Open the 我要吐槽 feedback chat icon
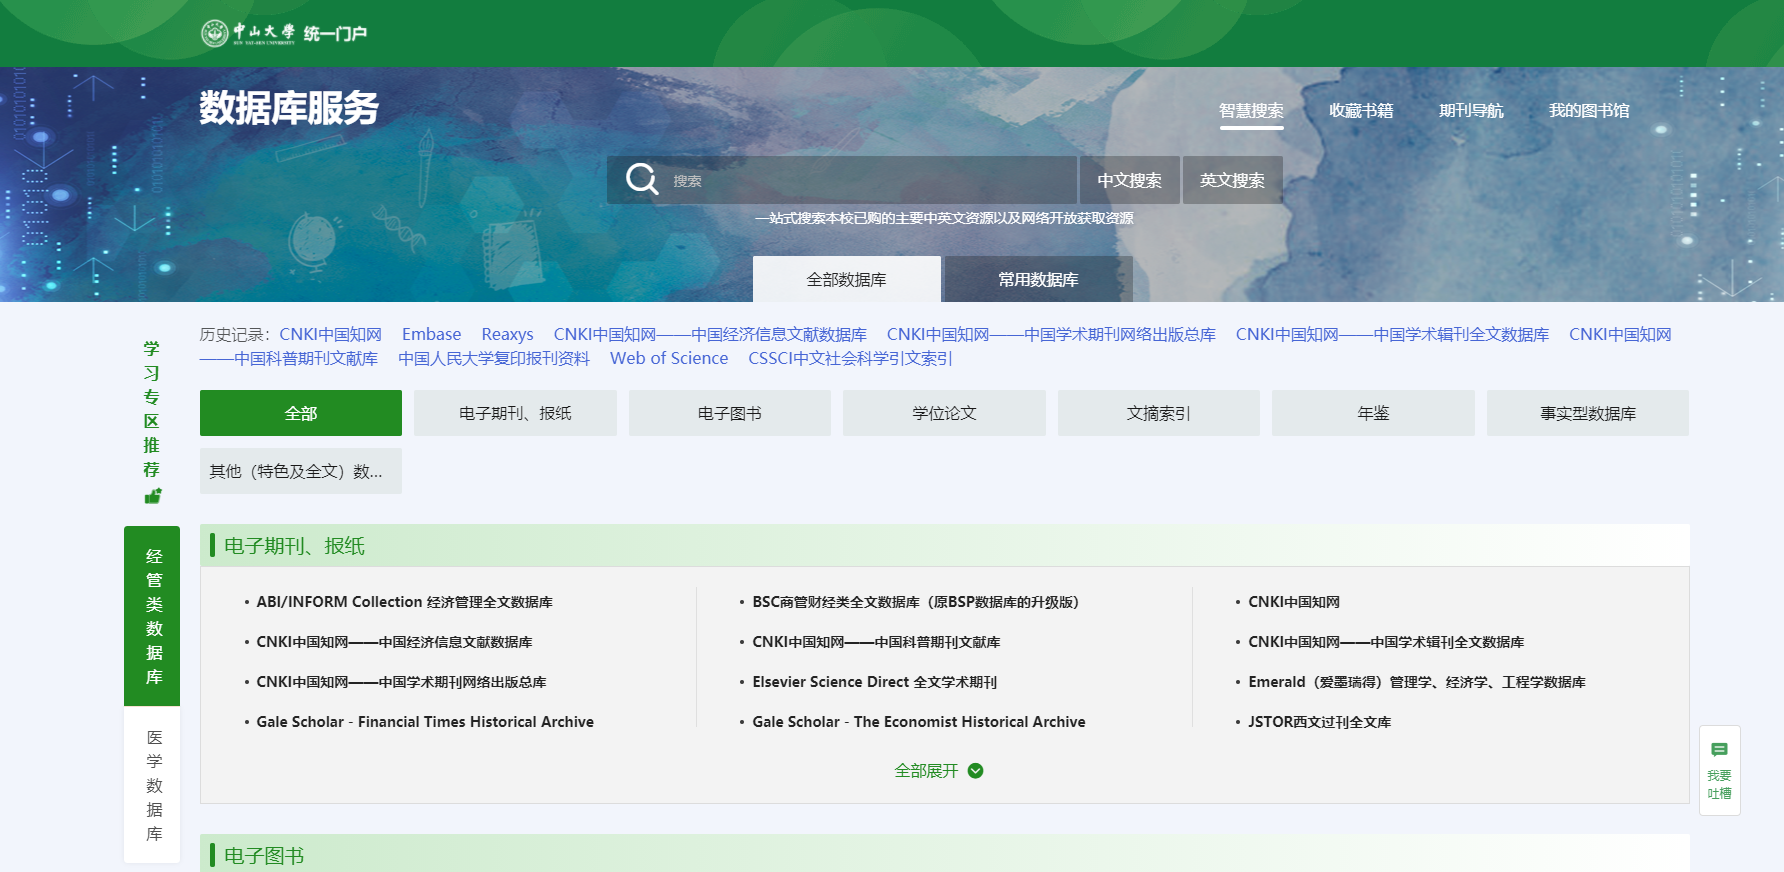 point(1719,750)
